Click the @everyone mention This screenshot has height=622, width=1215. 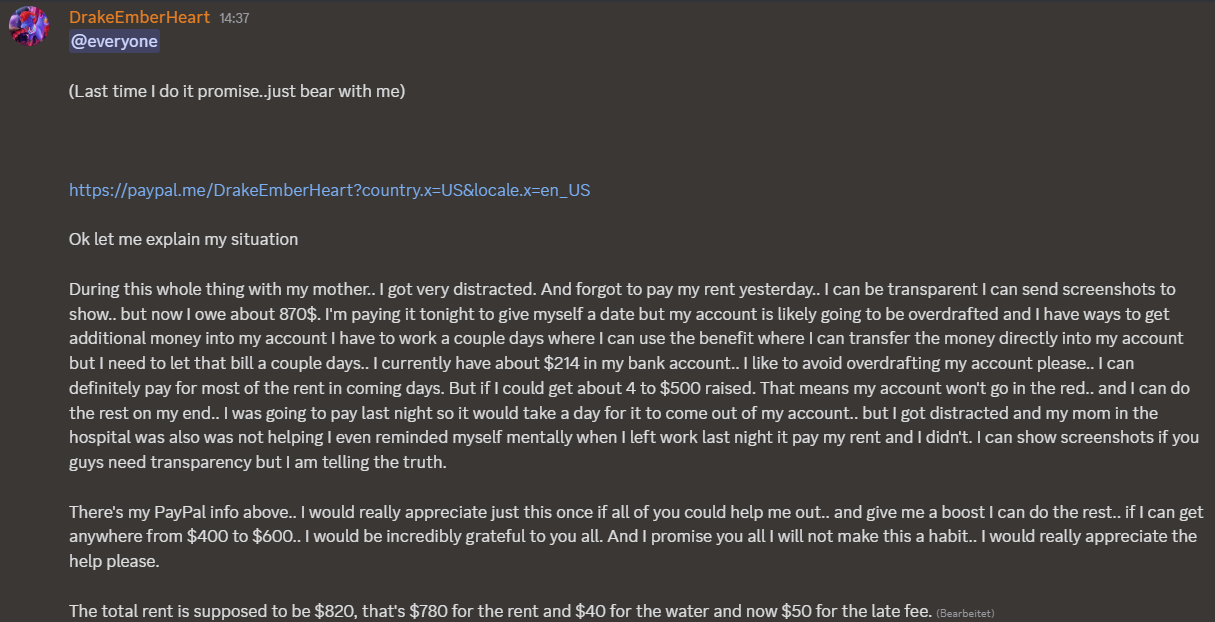pos(114,41)
